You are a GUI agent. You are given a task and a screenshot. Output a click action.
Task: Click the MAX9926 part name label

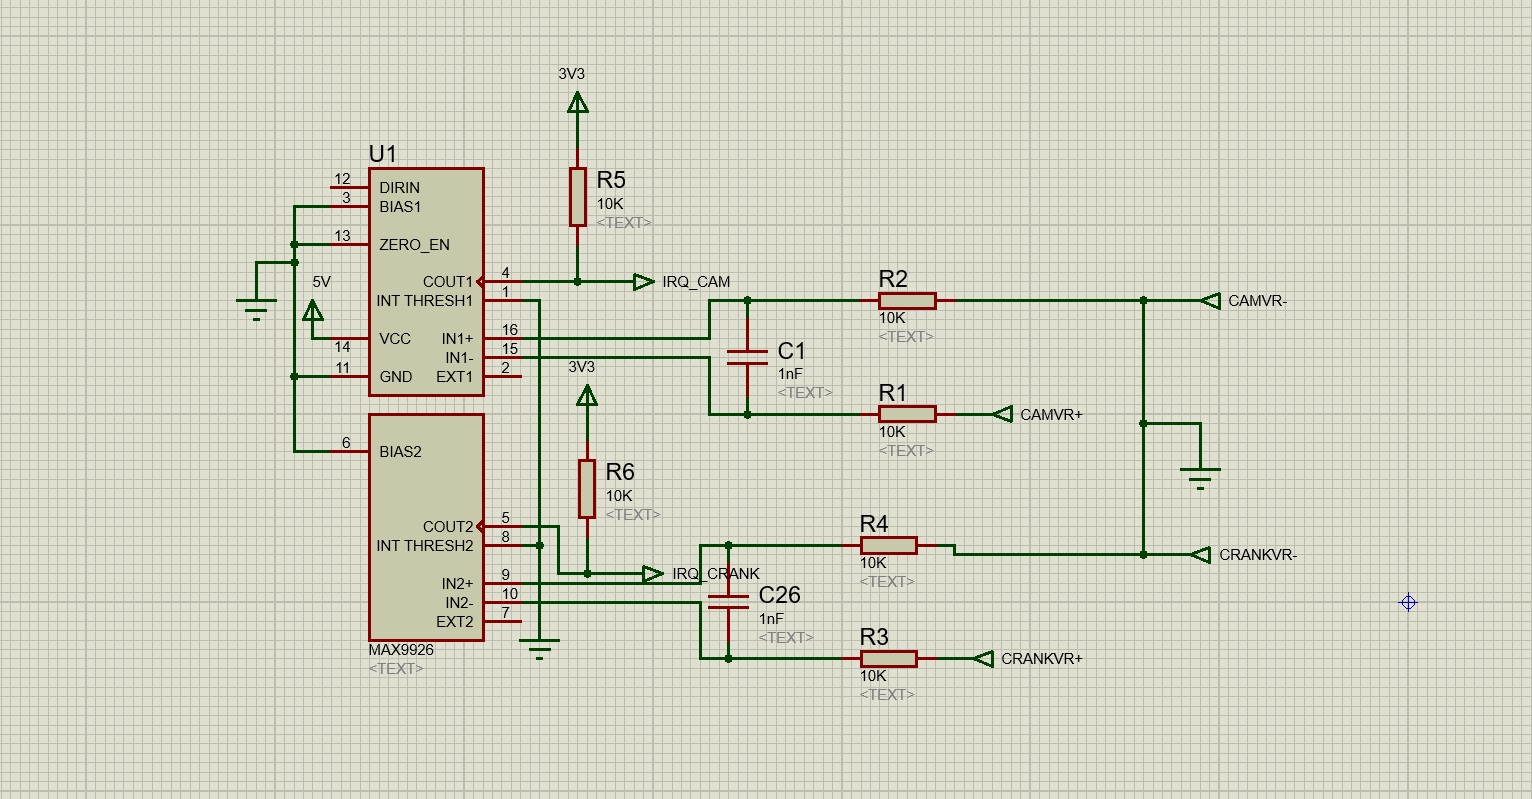click(x=401, y=650)
